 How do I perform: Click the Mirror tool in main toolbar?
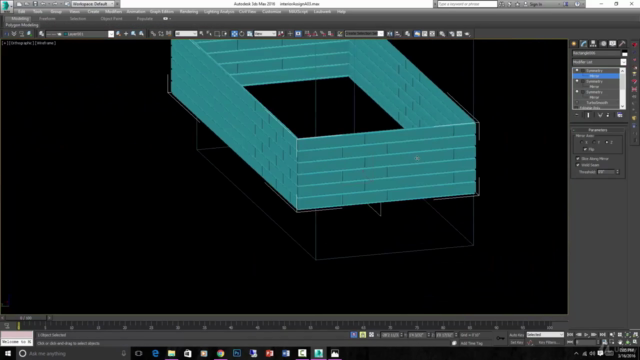[390, 34]
